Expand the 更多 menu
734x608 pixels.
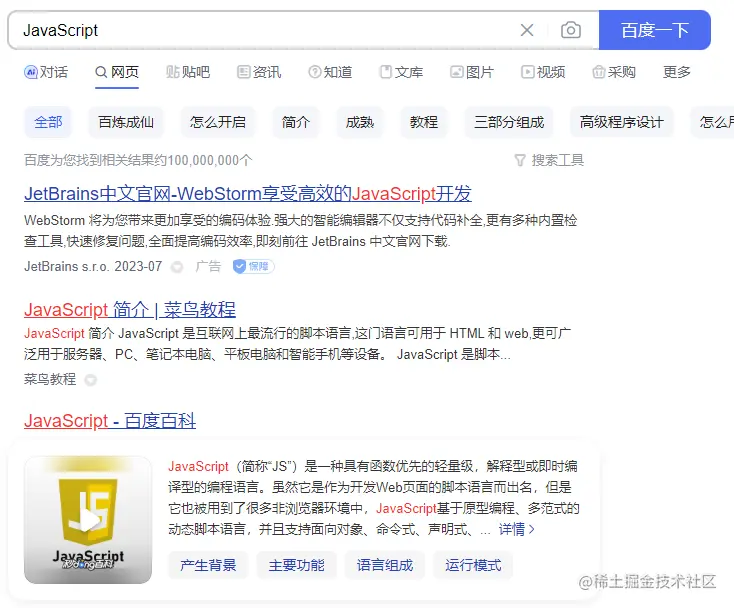677,72
